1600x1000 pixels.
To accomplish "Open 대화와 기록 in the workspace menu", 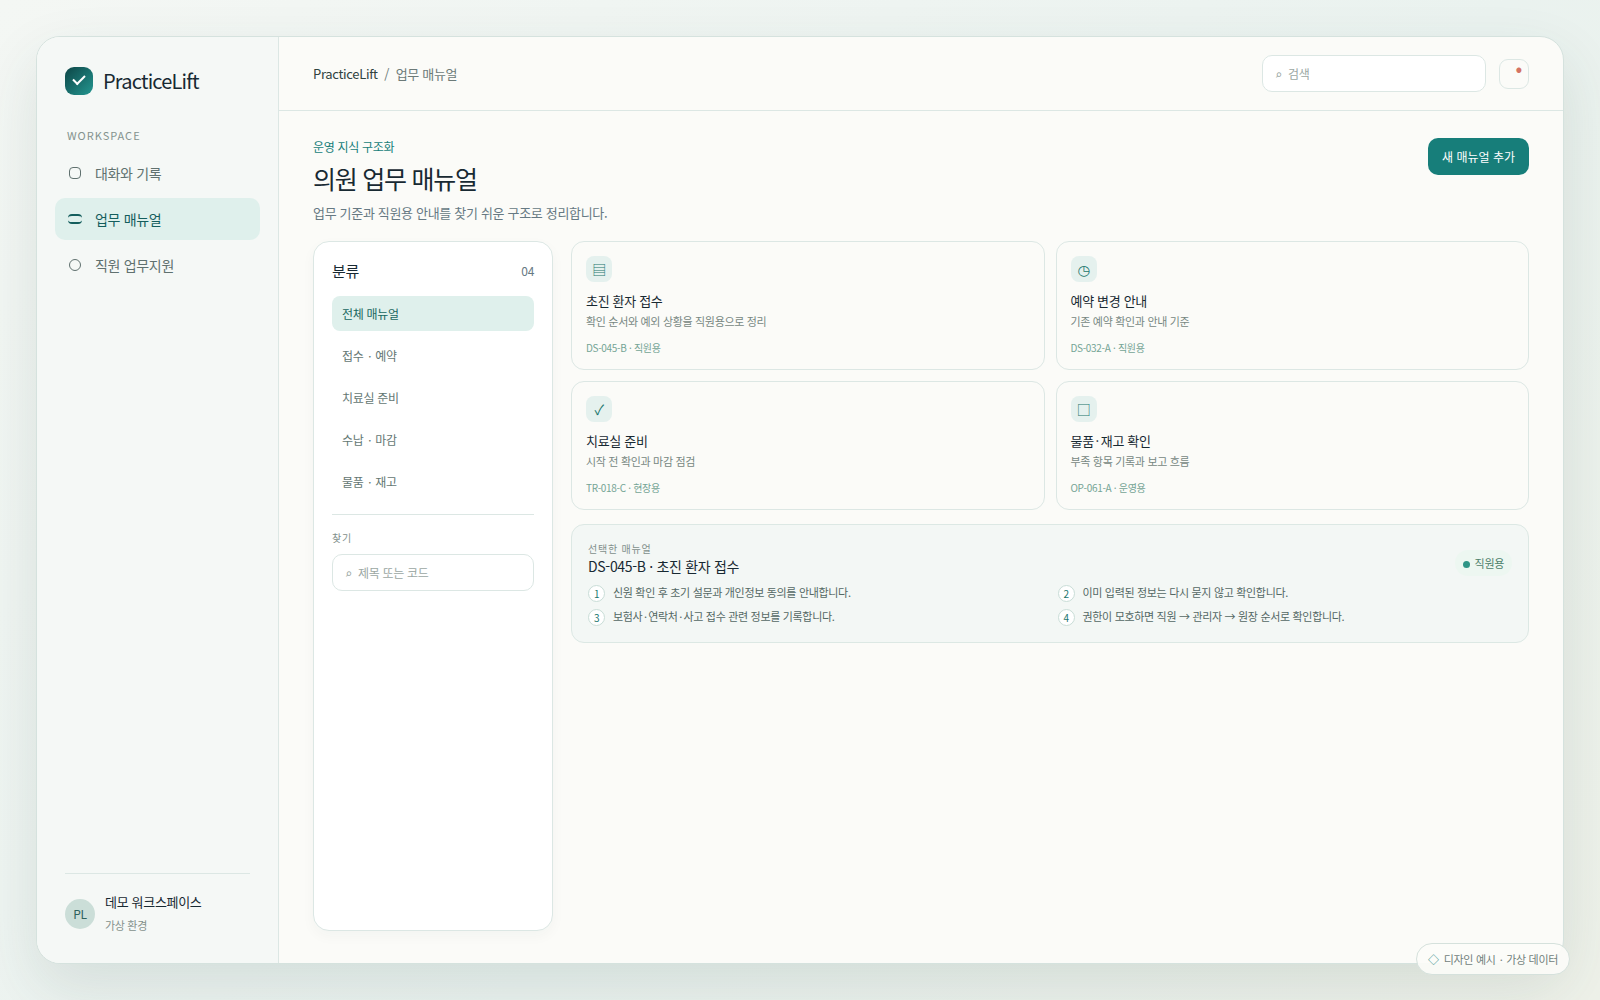I will 157,173.
